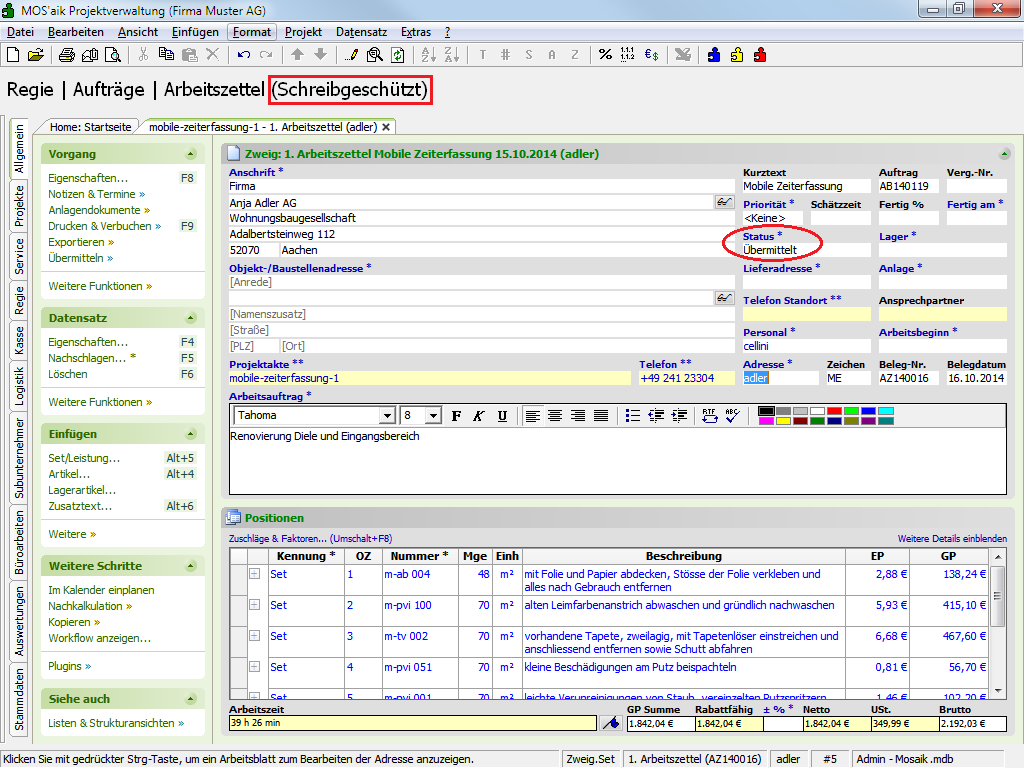The height and width of the screenshot is (768, 1024).
Task: Click the euro-dollar currency icon
Action: tap(651, 55)
